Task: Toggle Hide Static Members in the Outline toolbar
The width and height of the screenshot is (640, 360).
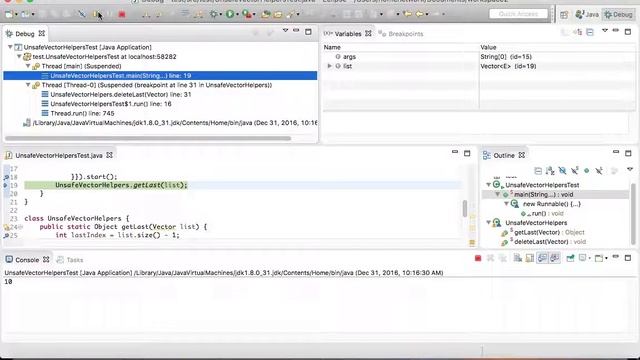Action: point(575,171)
